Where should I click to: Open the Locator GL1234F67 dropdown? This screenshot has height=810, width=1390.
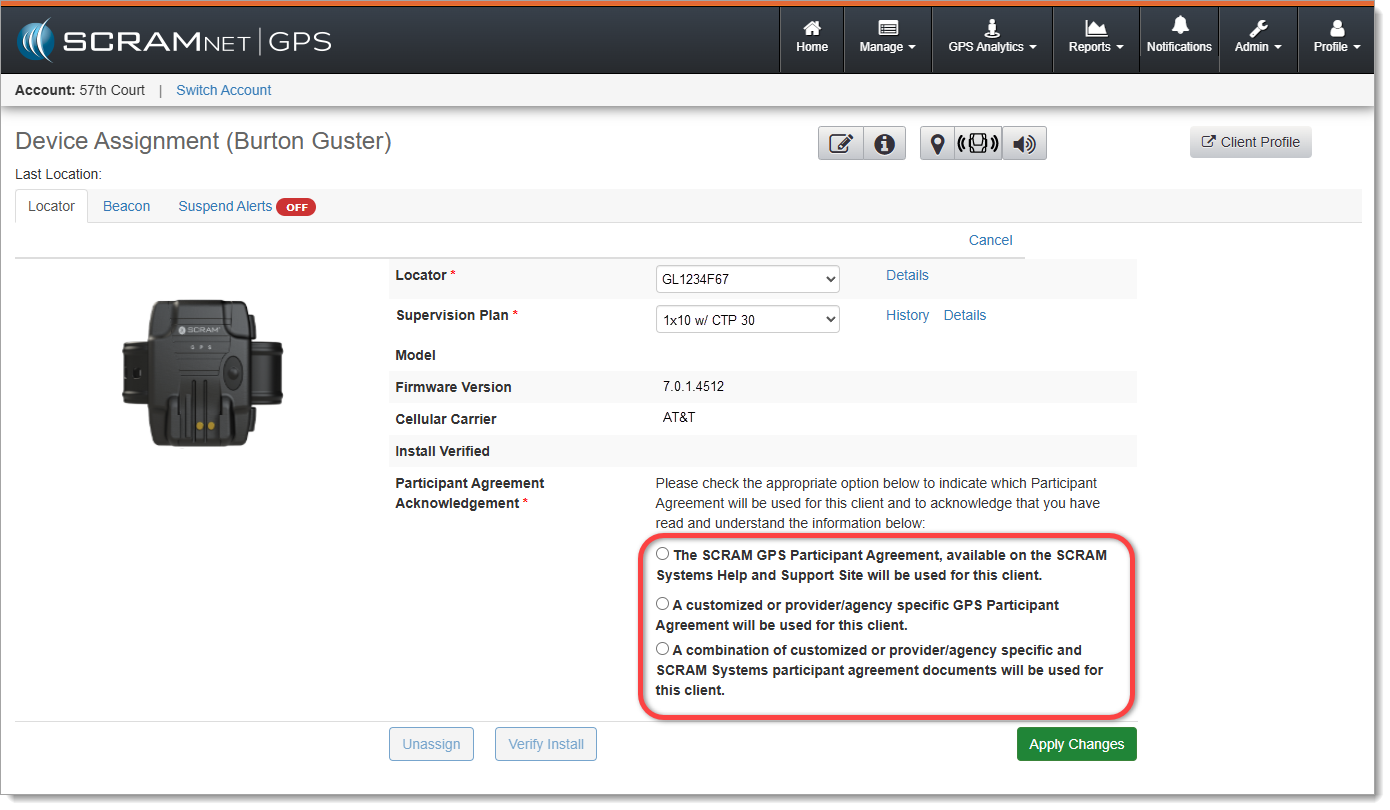[748, 280]
